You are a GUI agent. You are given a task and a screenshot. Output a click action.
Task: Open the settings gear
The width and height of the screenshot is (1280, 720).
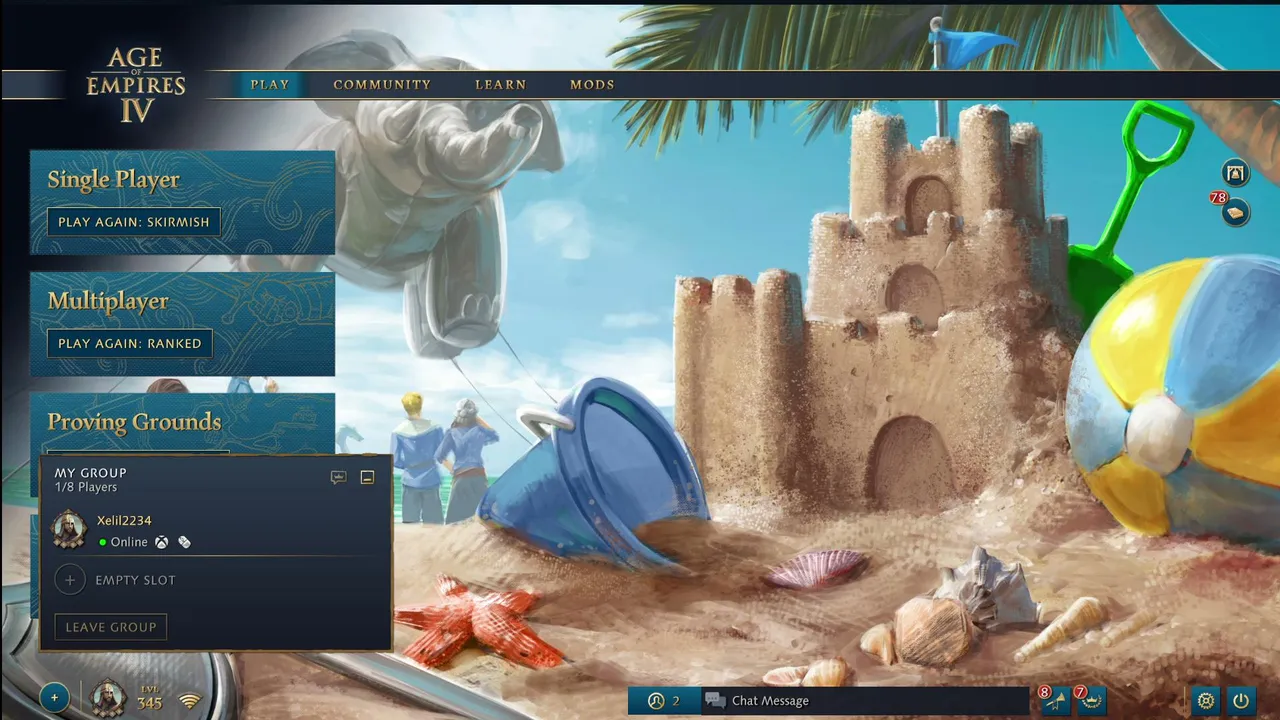point(1206,701)
